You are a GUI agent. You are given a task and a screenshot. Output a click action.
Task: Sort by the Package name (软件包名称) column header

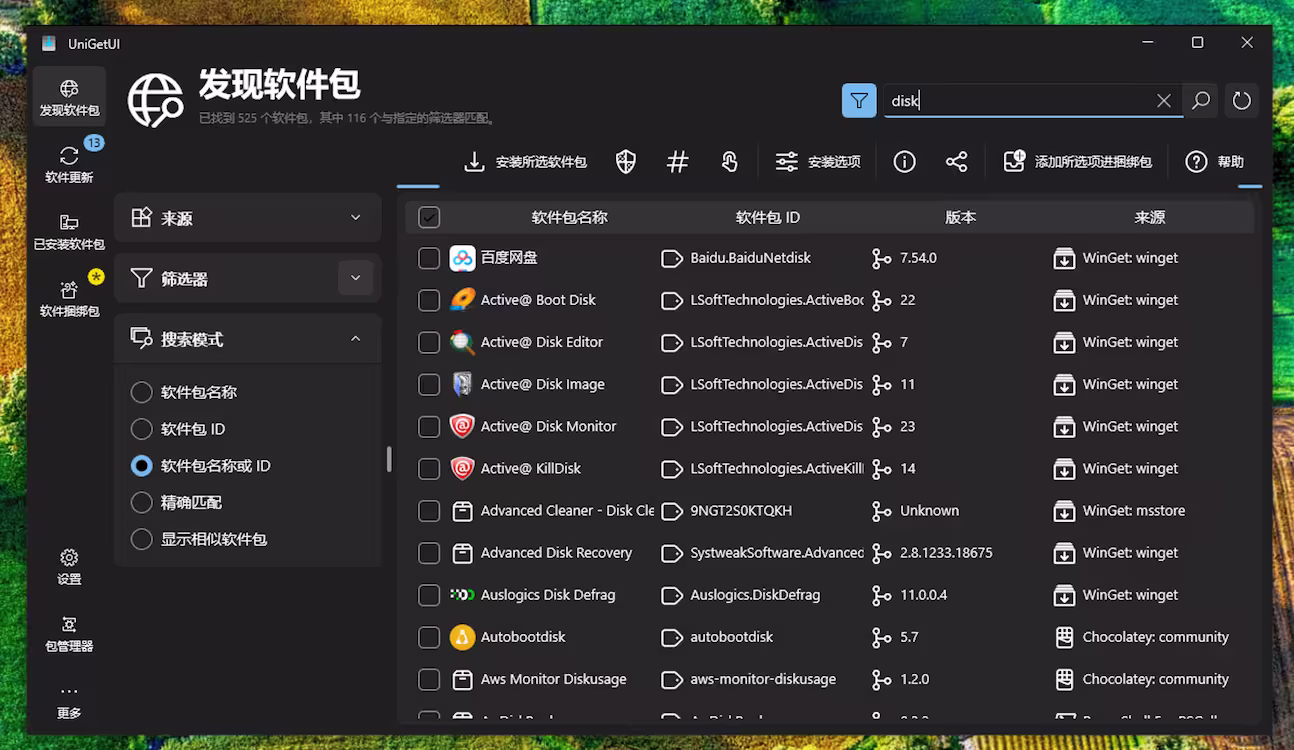click(x=569, y=217)
